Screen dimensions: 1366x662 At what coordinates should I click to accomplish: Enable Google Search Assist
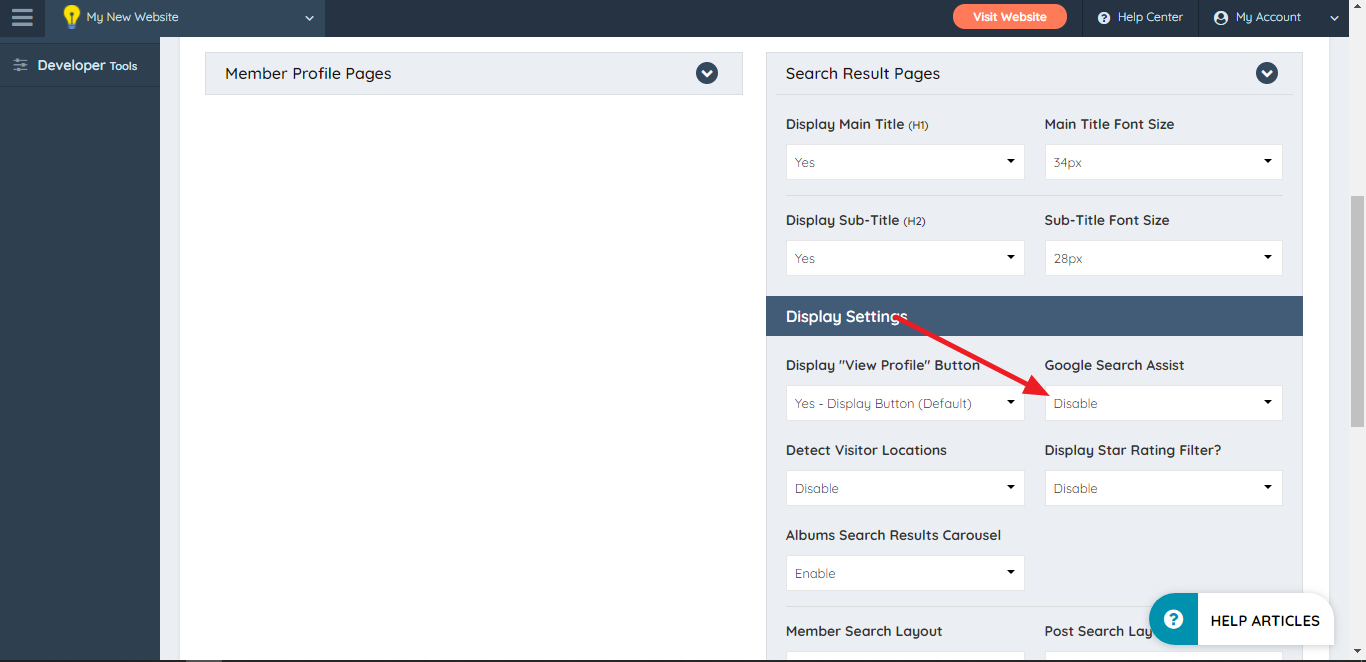(x=1163, y=402)
